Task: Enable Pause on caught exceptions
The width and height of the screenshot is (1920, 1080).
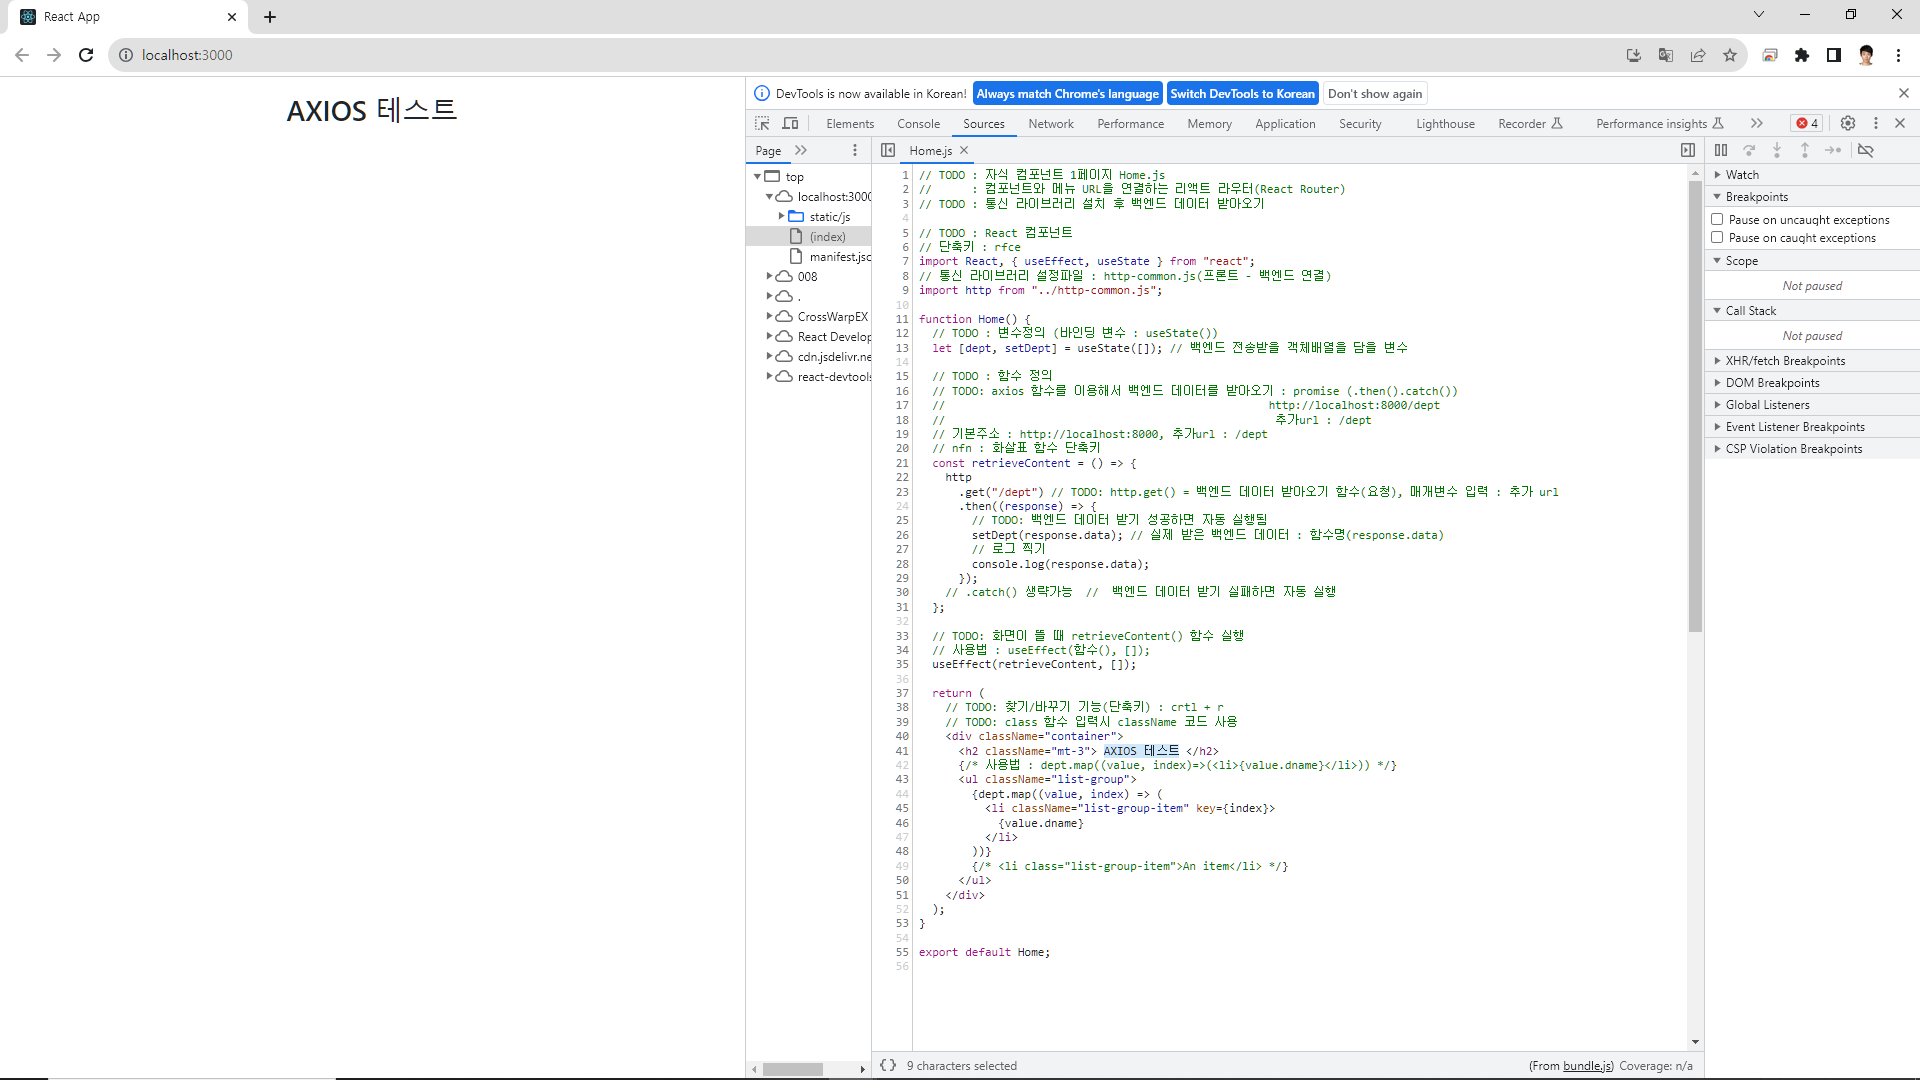Action: pyautogui.click(x=1717, y=237)
